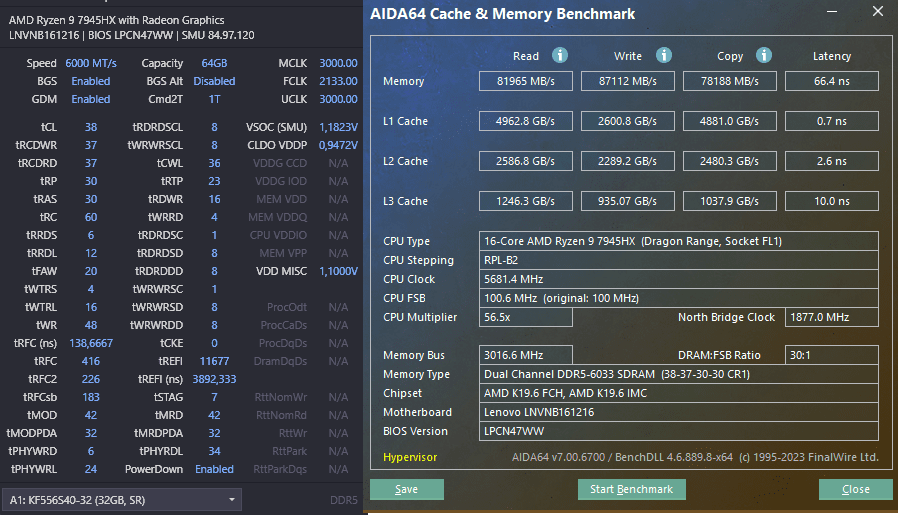The image size is (899, 515).
Task: Click the tCWL value 36
Action: click(214, 163)
